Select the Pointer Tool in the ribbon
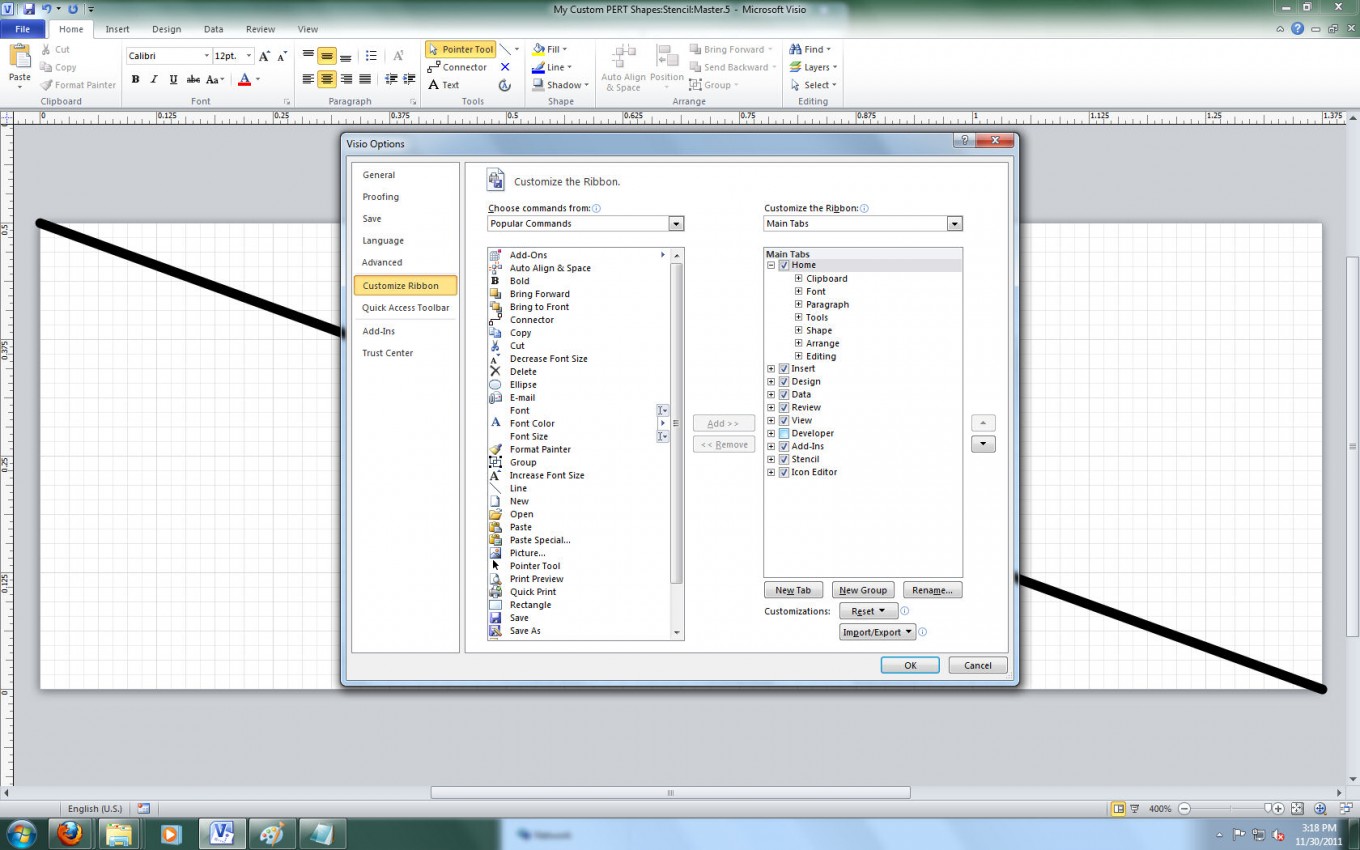This screenshot has height=850, width=1360. tap(459, 48)
